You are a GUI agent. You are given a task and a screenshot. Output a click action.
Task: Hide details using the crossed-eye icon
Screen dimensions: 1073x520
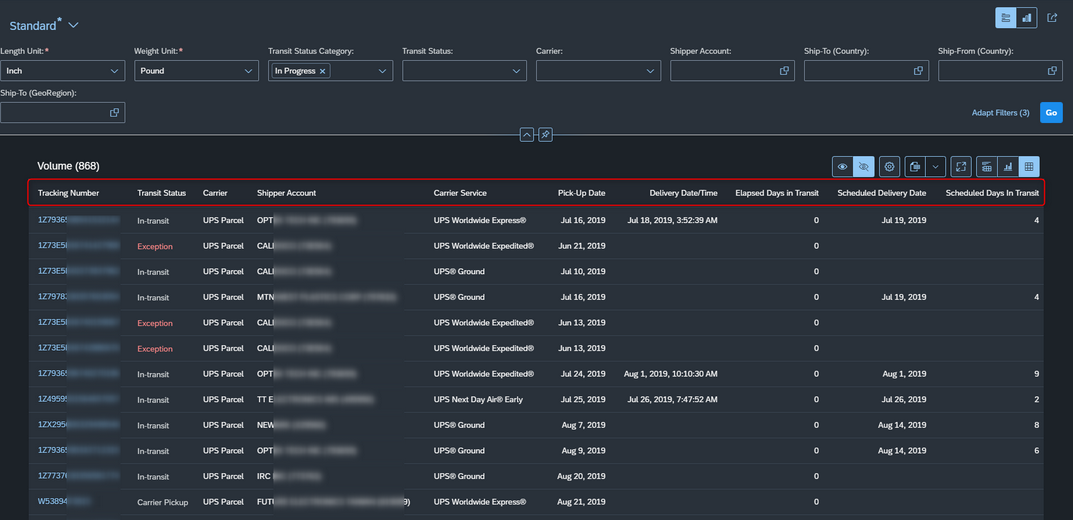coord(864,166)
